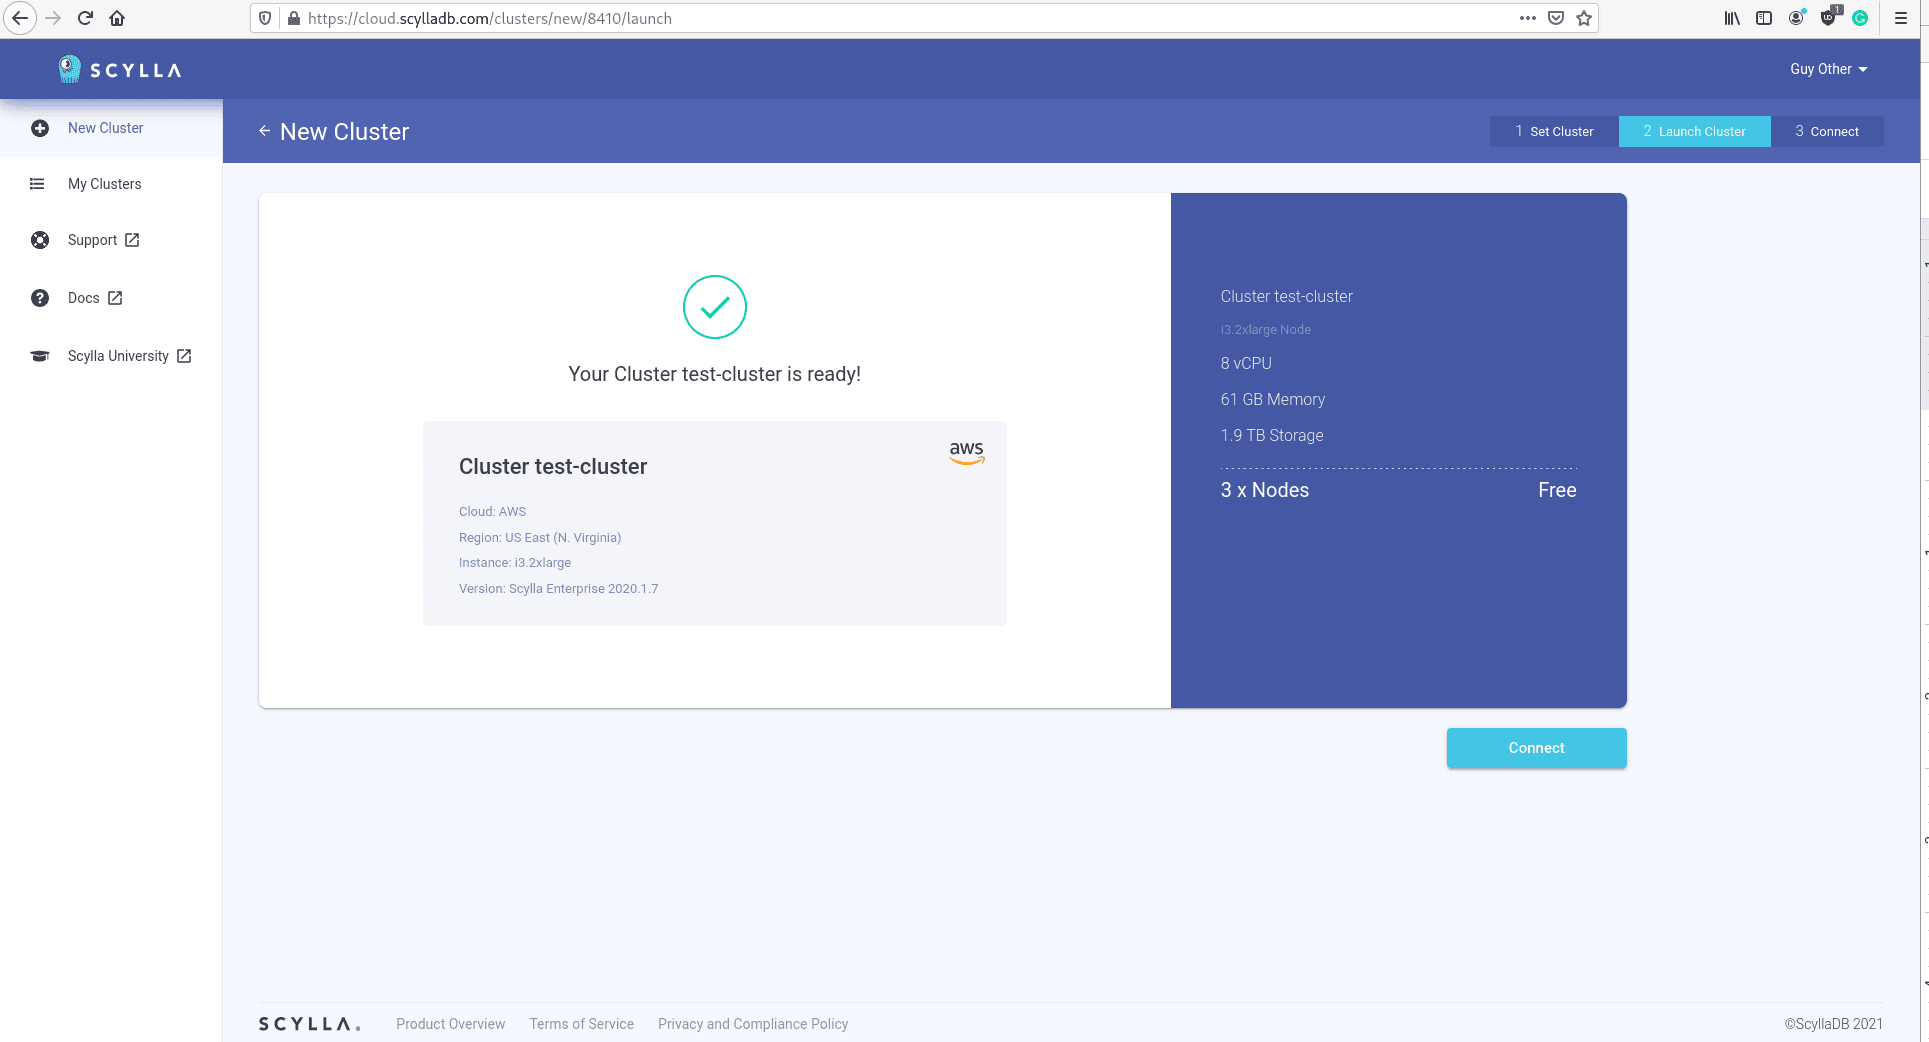Click the Connect button
The image size is (1929, 1042).
pos(1536,748)
